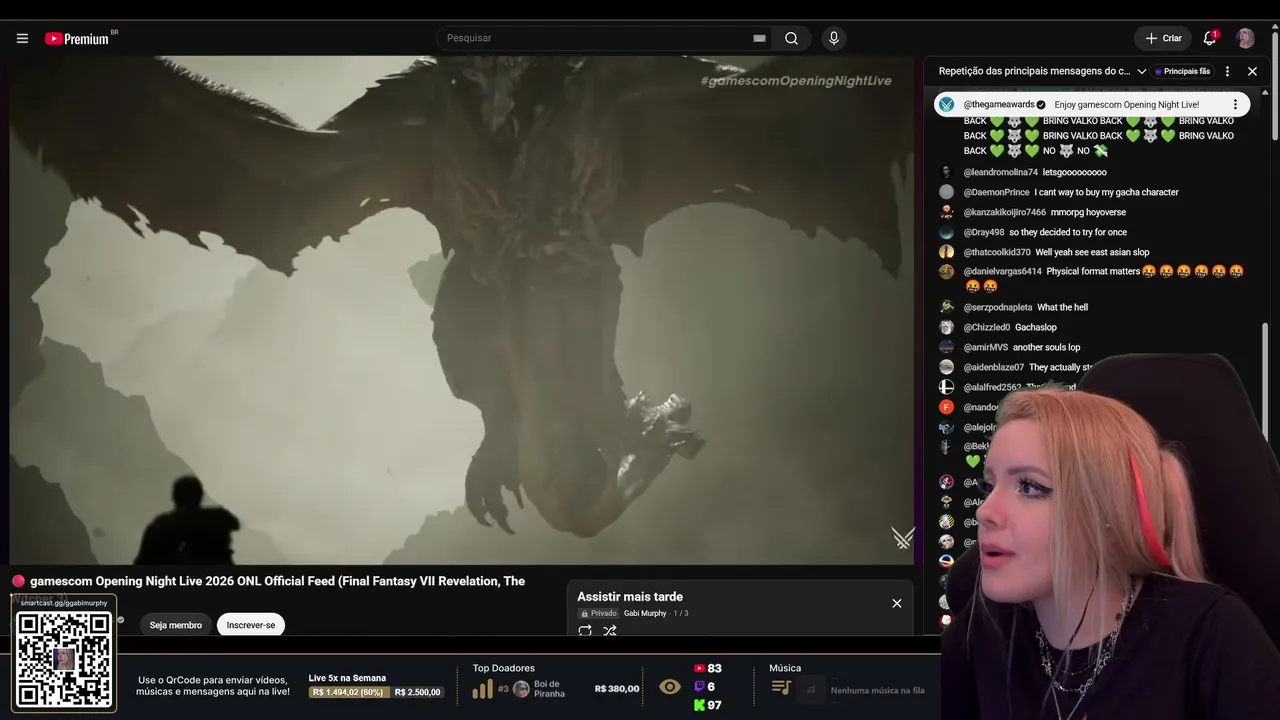Click the orange F avatar in chat
1280x720 pixels.
point(946,407)
